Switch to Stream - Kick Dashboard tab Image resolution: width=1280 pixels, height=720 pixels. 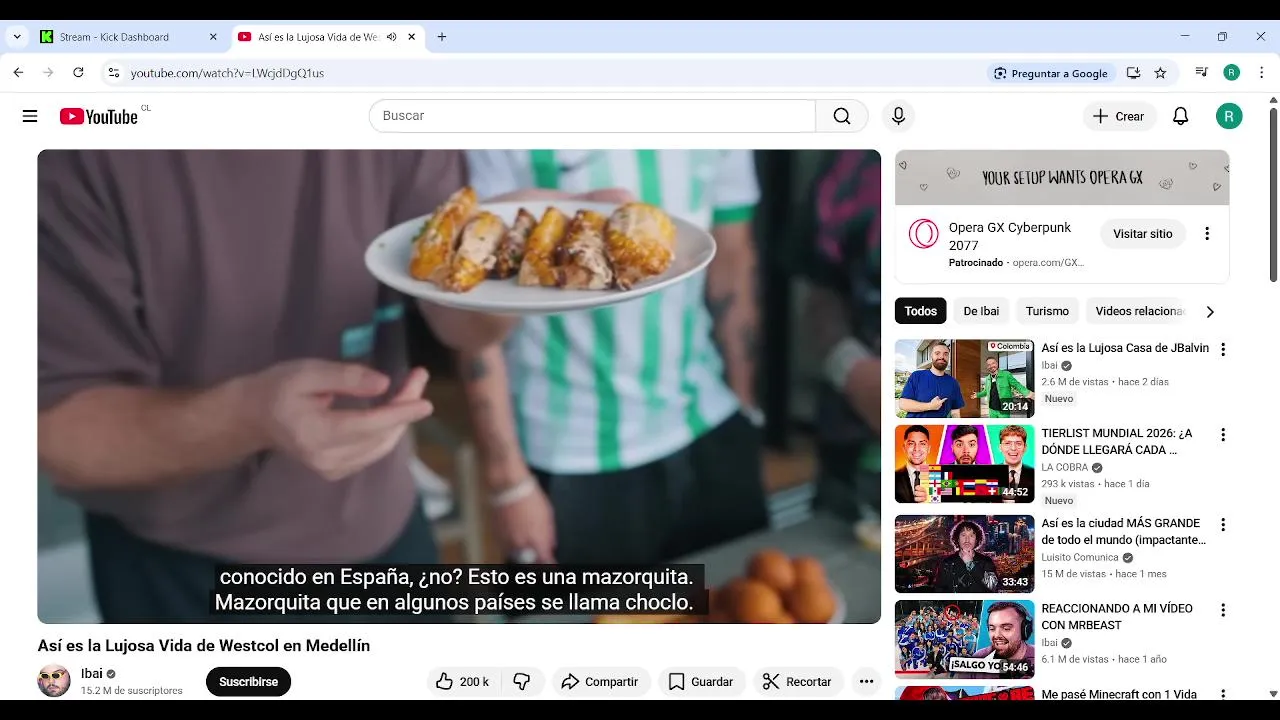(x=115, y=37)
